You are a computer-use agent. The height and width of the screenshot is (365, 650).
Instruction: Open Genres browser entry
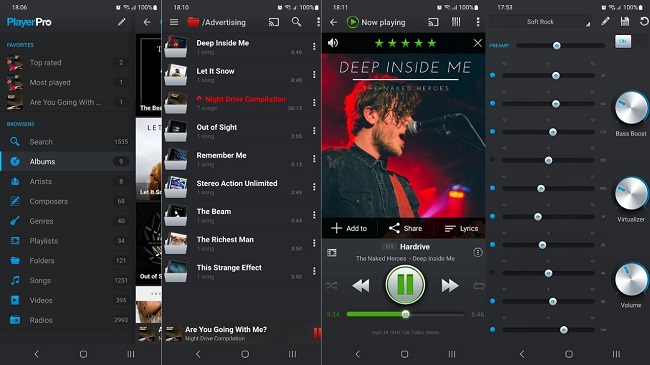[x=67, y=221]
